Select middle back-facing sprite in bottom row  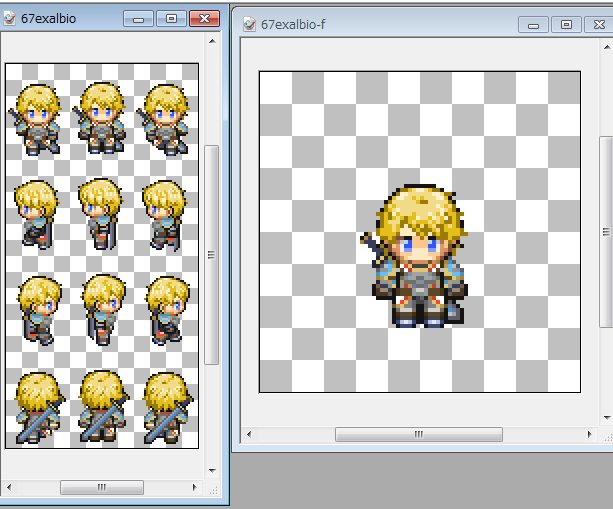[104, 407]
